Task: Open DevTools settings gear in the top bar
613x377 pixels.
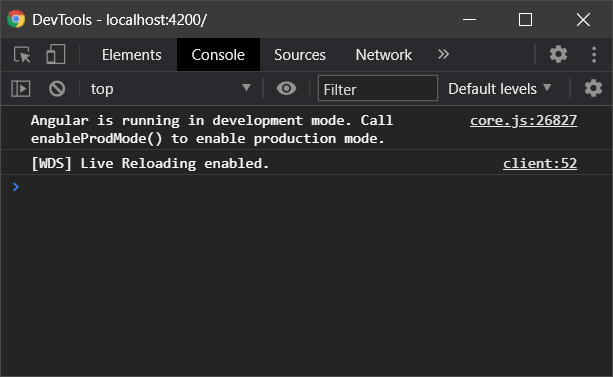Action: [558, 54]
